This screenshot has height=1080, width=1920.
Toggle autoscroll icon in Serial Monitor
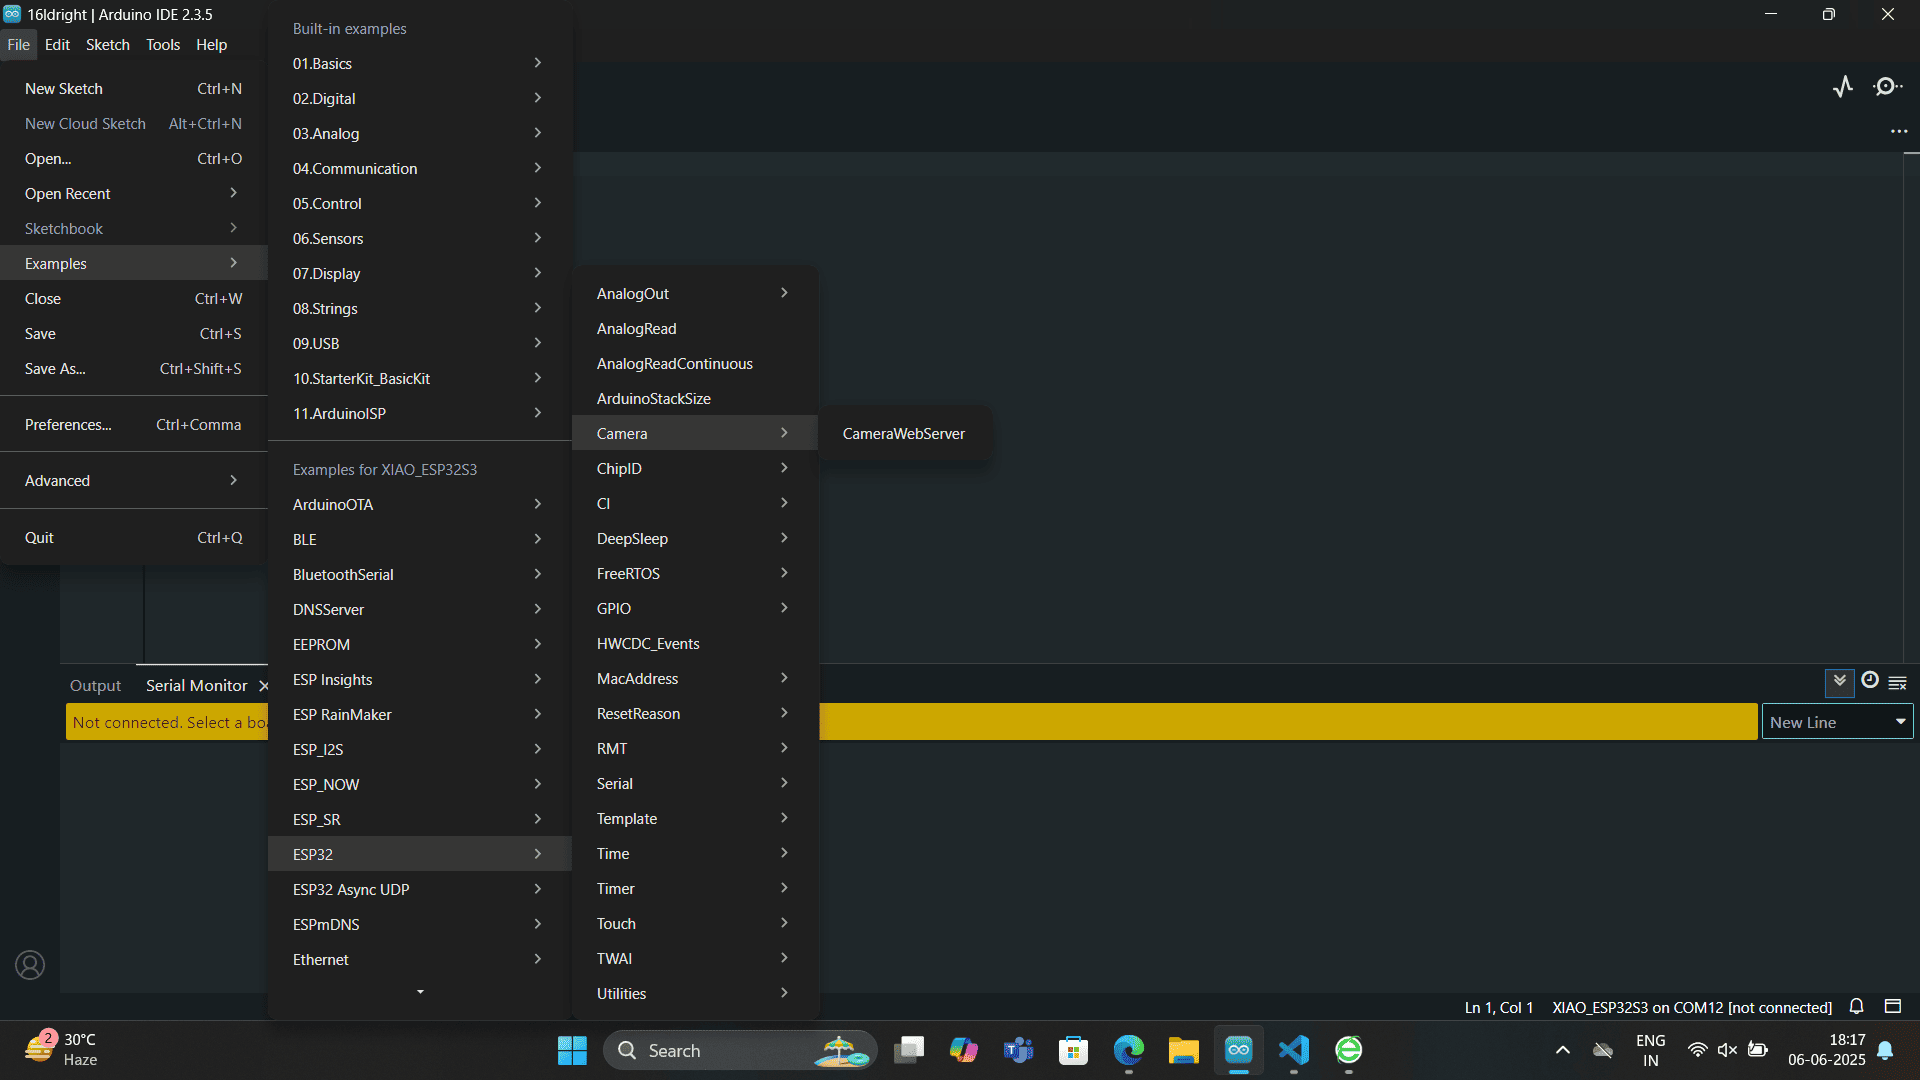[1839, 682]
